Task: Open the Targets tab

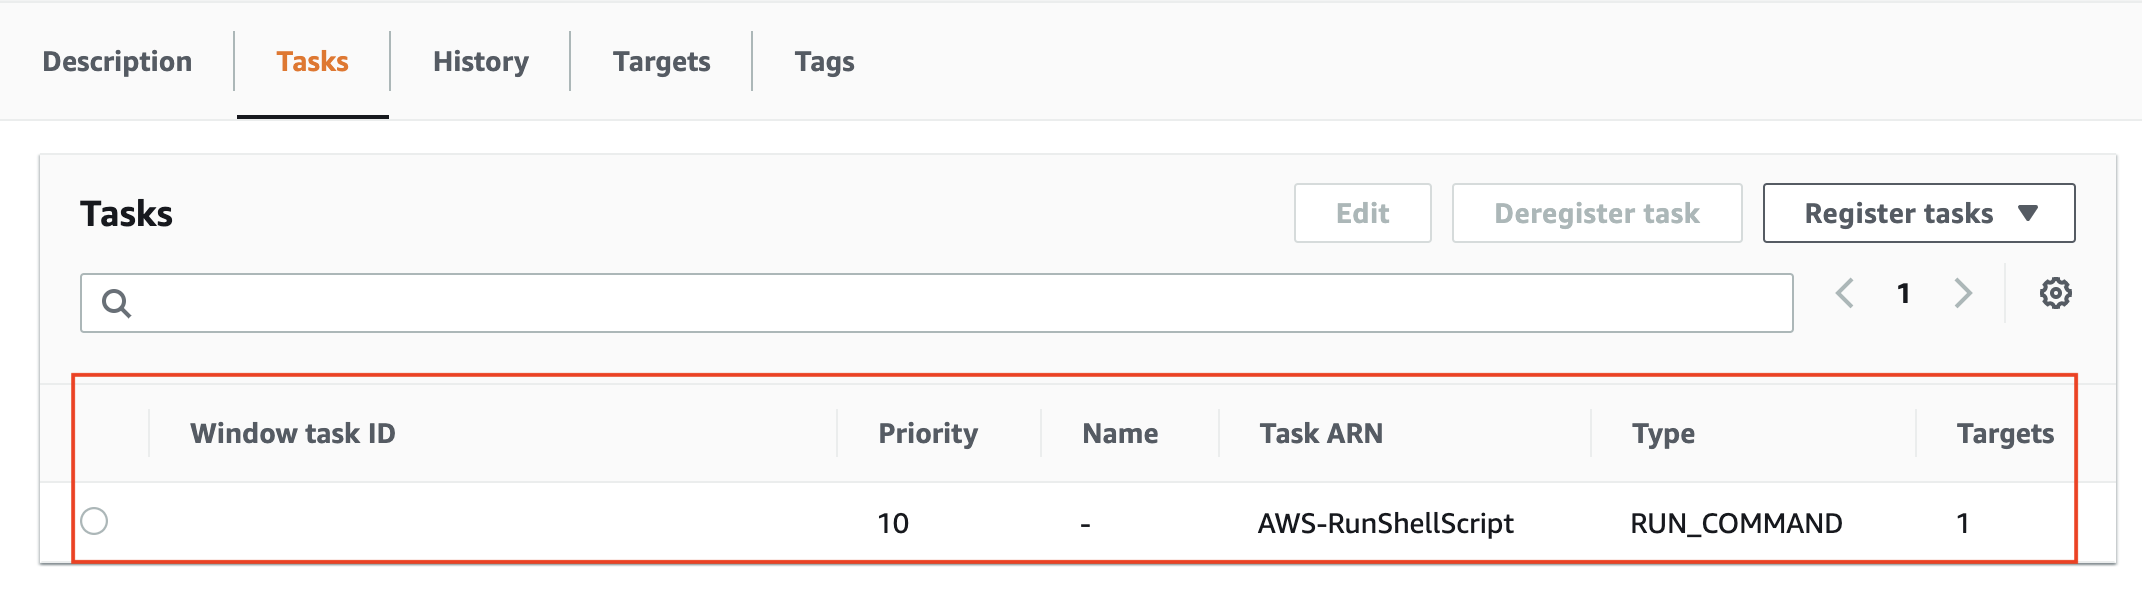Action: pos(662,61)
